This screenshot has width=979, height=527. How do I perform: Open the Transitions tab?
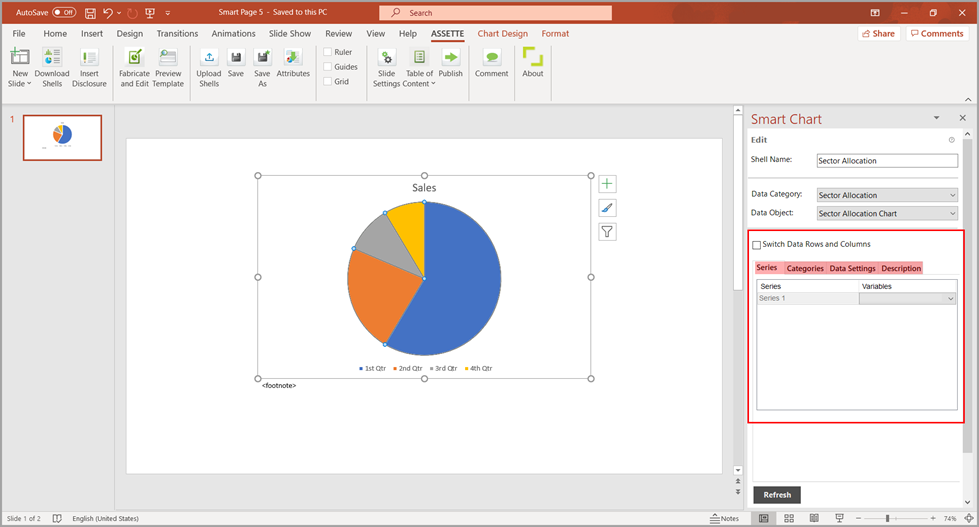[177, 34]
